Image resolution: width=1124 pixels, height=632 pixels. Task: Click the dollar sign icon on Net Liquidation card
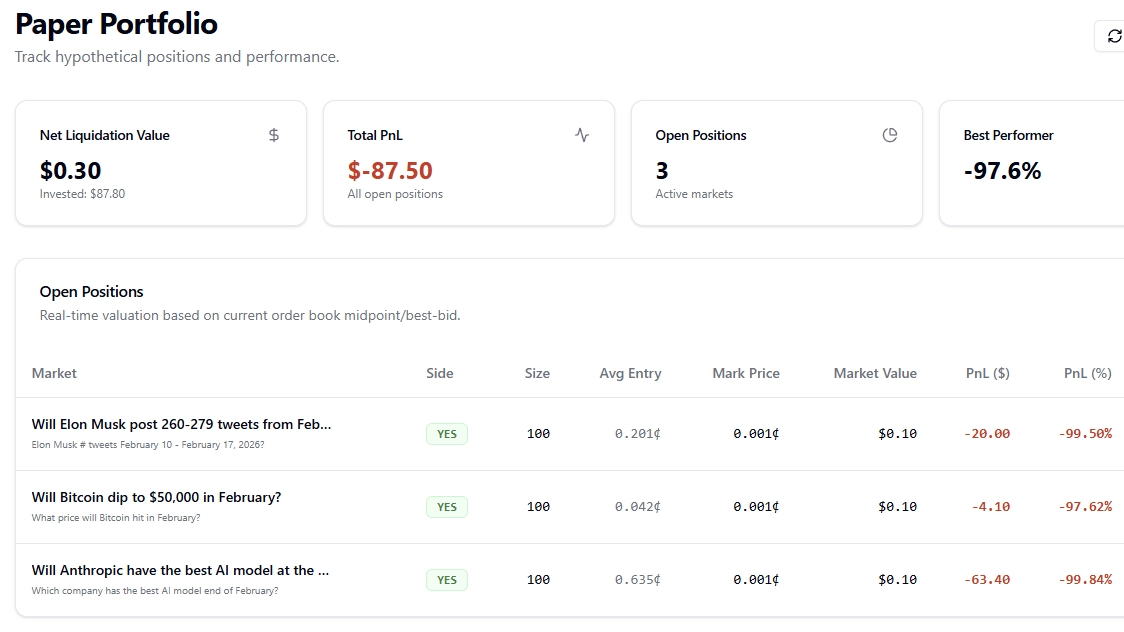click(x=274, y=135)
